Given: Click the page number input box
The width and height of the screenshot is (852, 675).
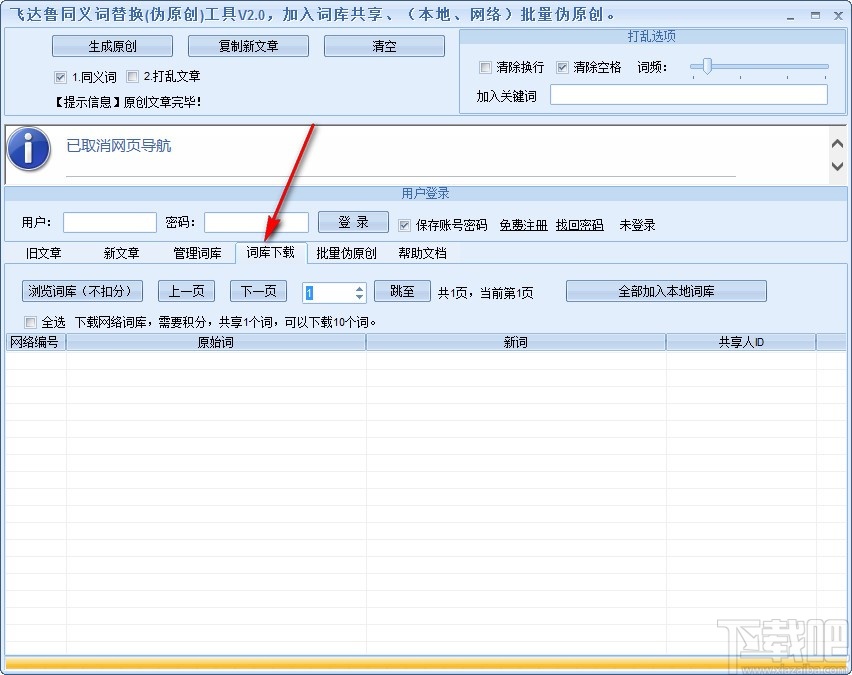Looking at the screenshot, I should click(329, 293).
